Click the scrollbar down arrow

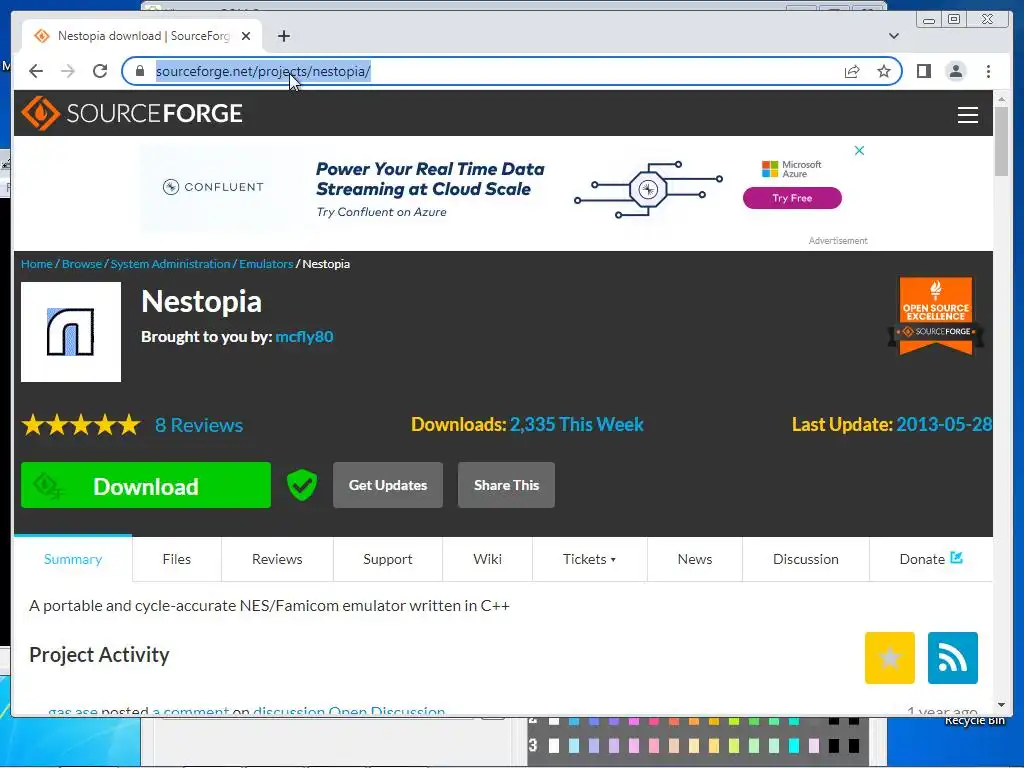[1001, 705]
